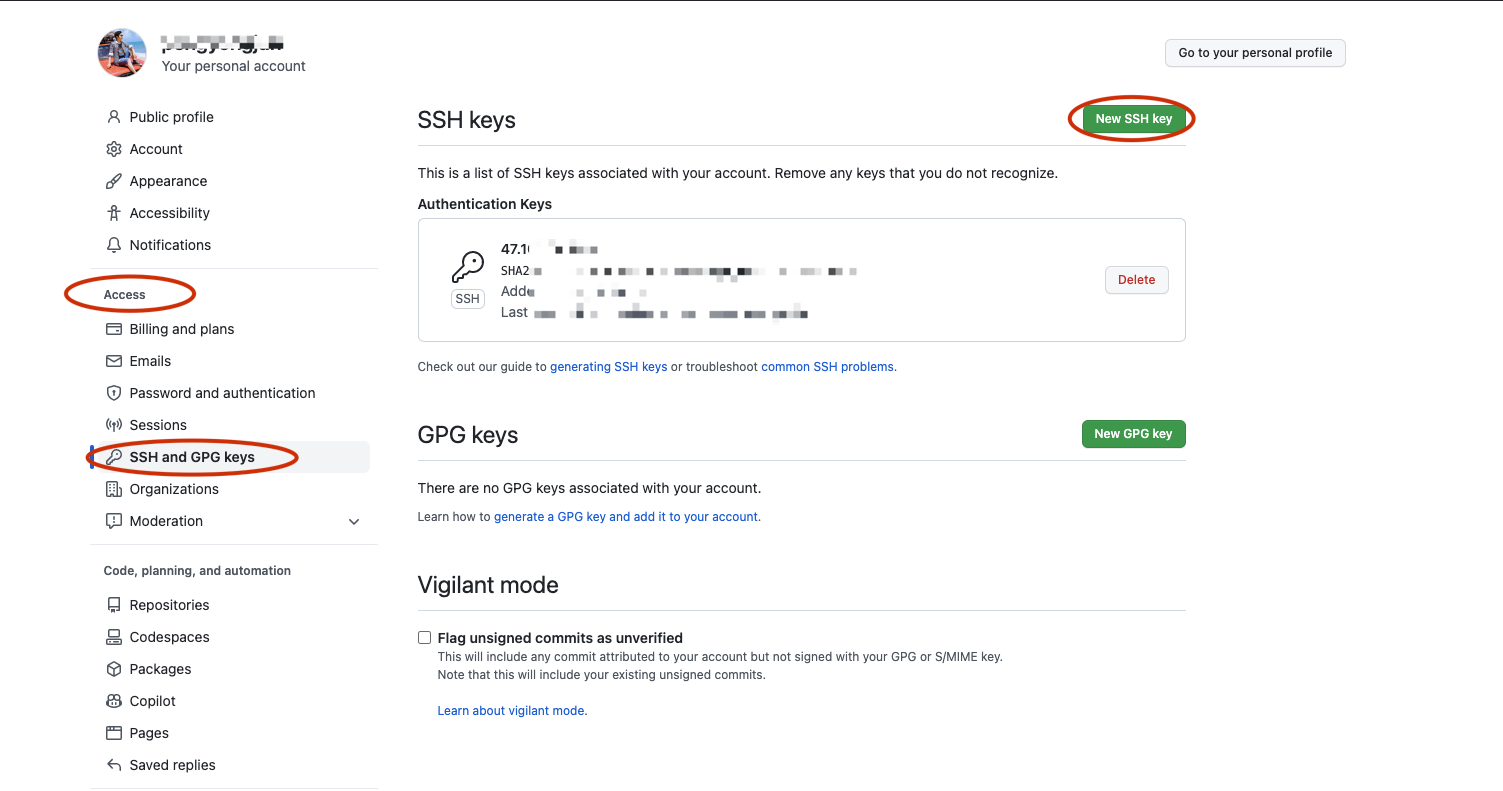Viewport: 1503px width, 791px height.
Task: Enable Flag unsigned commits as unverified
Action: tap(425, 638)
